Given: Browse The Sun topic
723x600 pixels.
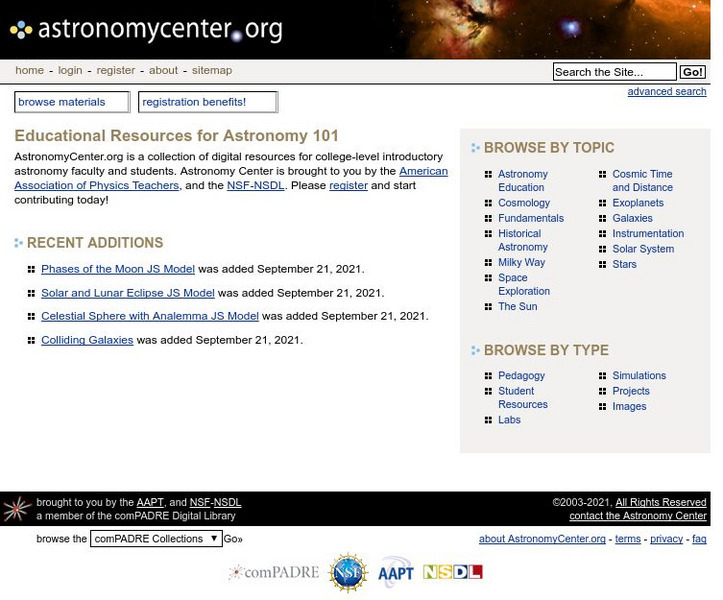Looking at the screenshot, I should 517,307.
